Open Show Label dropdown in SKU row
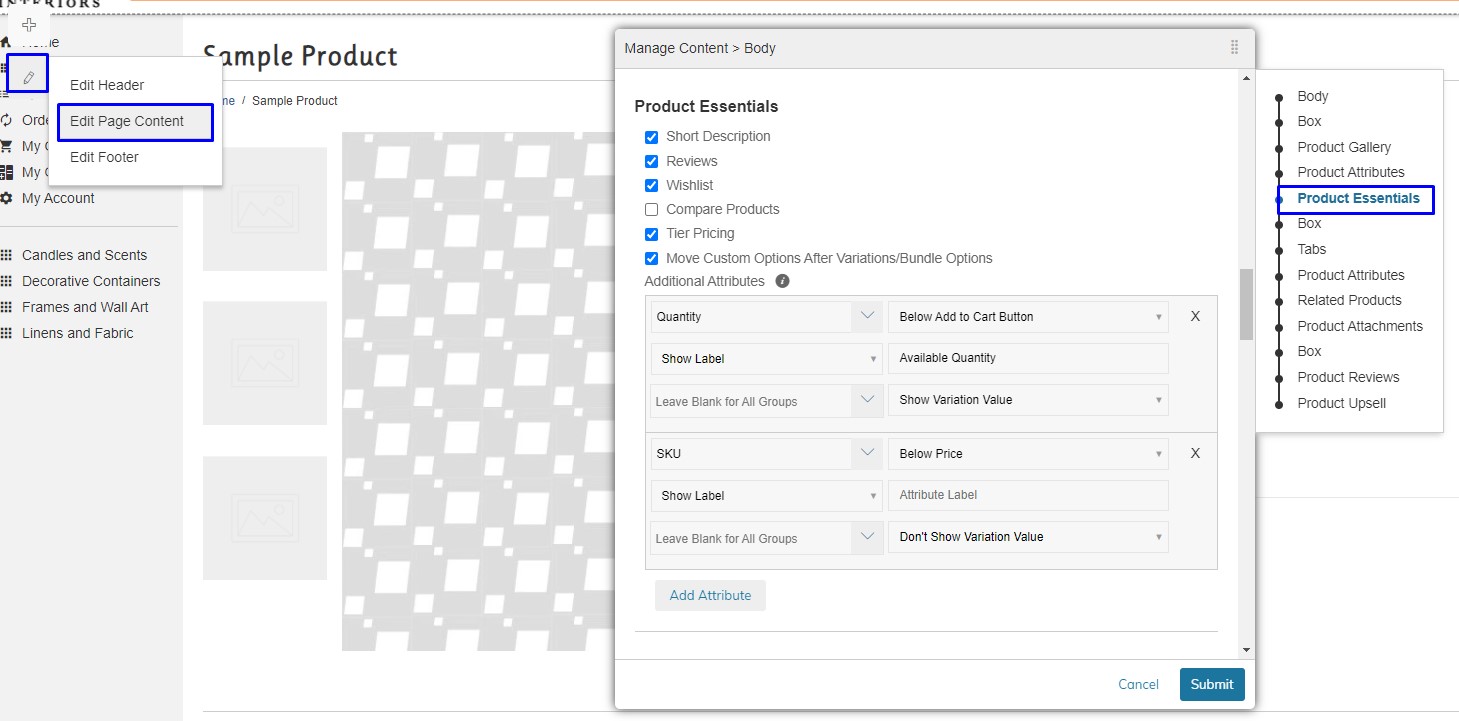This screenshot has width=1459, height=721. (x=765, y=495)
